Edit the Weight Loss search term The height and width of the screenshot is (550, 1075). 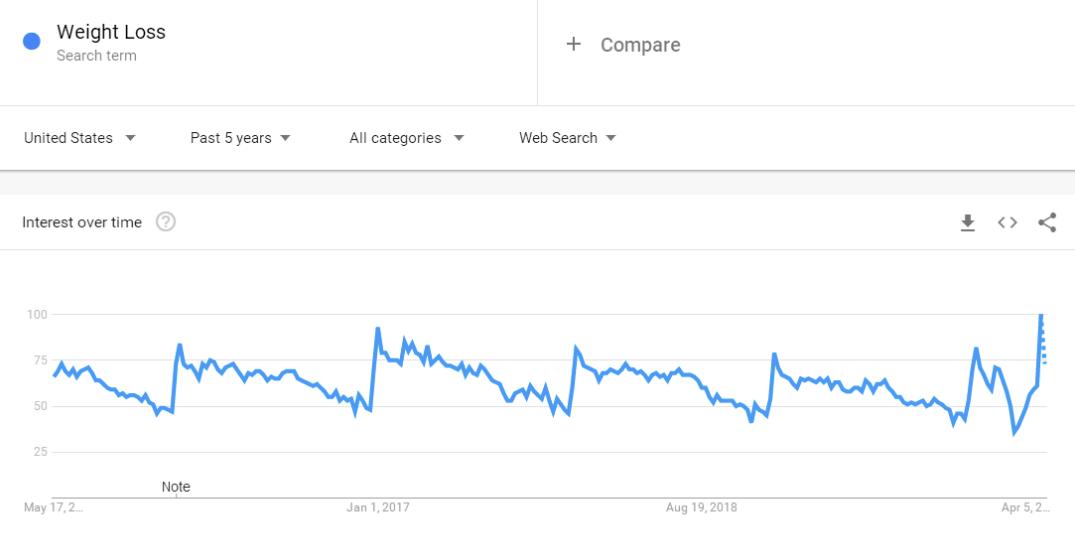111,32
